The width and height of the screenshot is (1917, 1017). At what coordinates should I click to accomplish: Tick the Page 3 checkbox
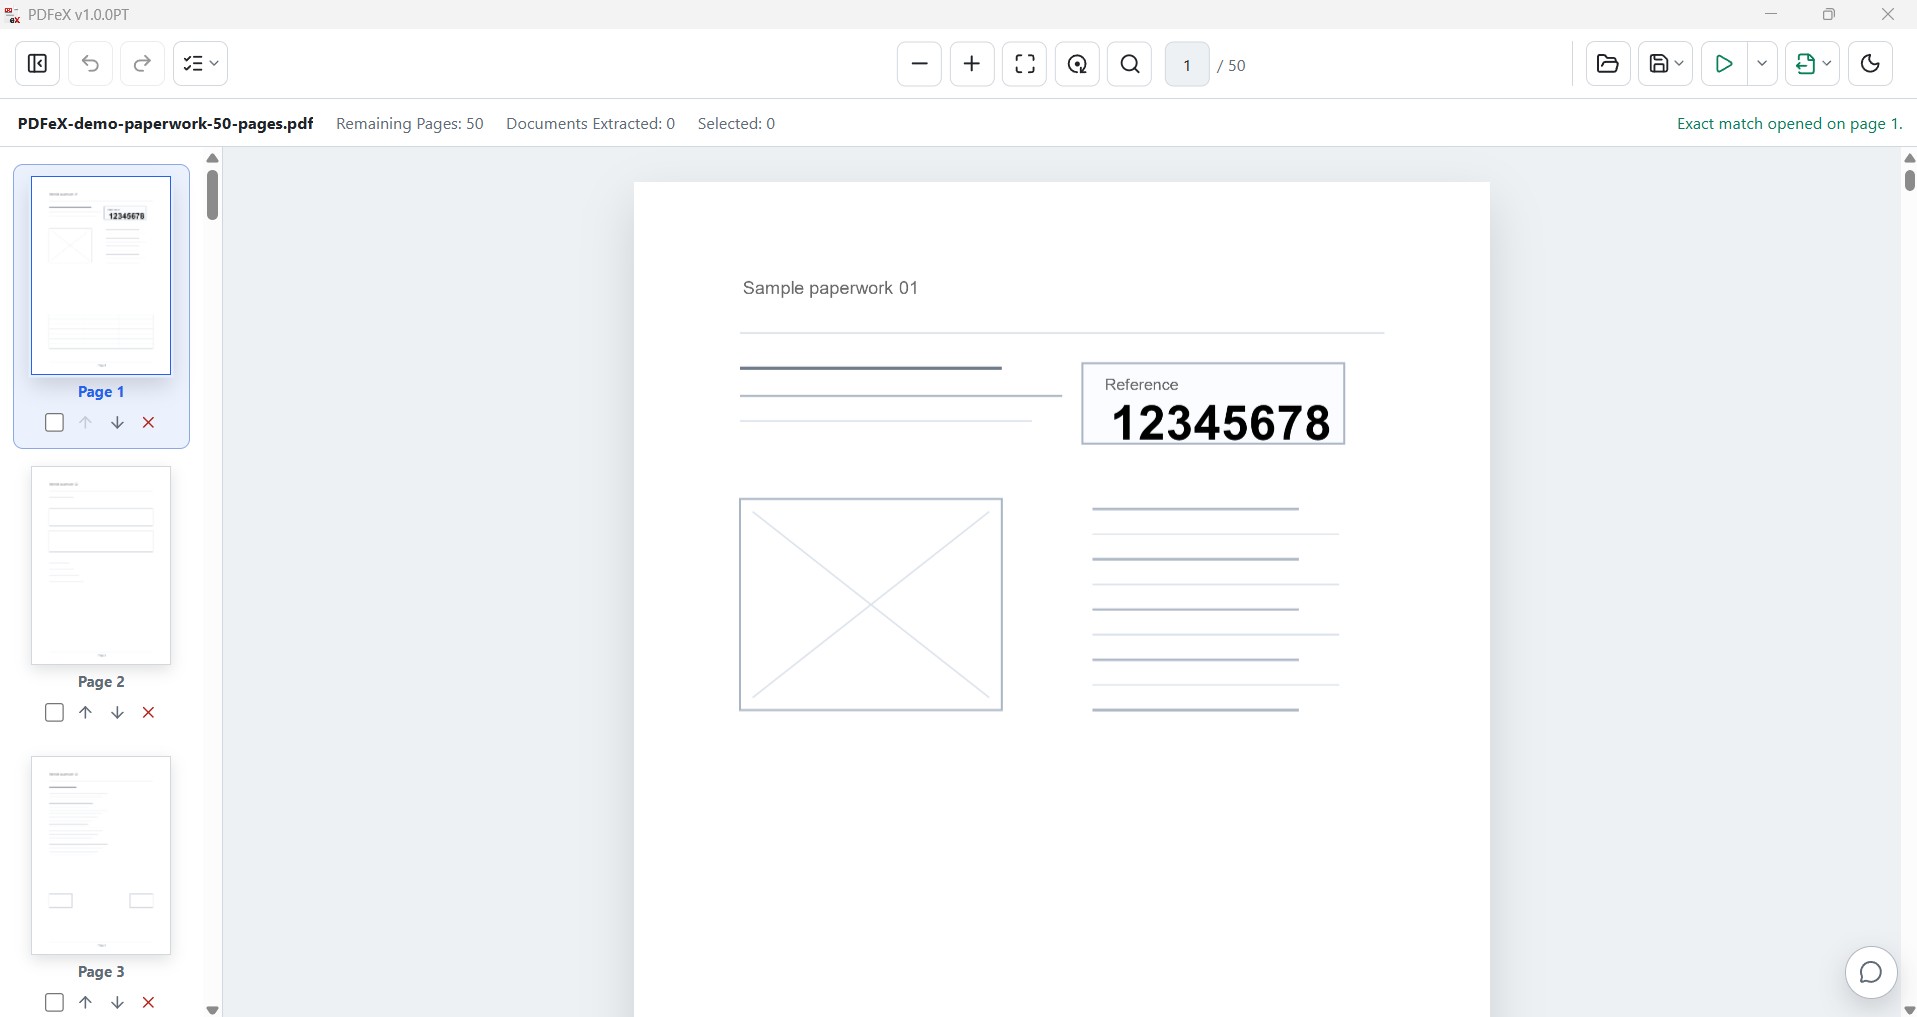coord(55,1002)
